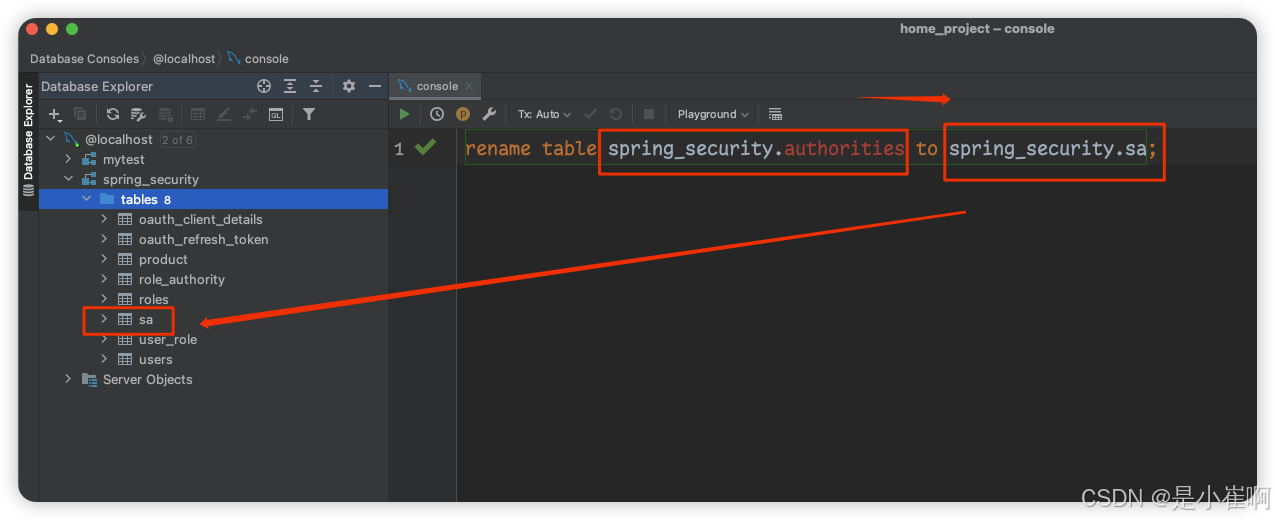Click the orange P parameters icon

pyautogui.click(x=463, y=114)
